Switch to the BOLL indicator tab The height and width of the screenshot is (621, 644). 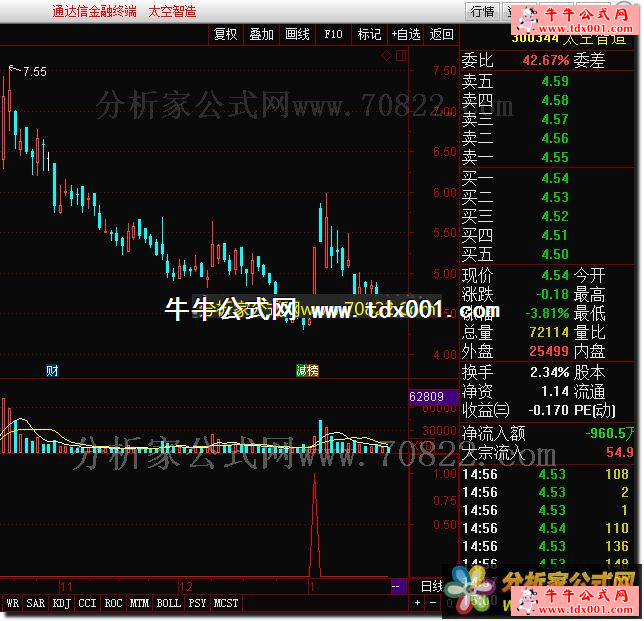169,603
